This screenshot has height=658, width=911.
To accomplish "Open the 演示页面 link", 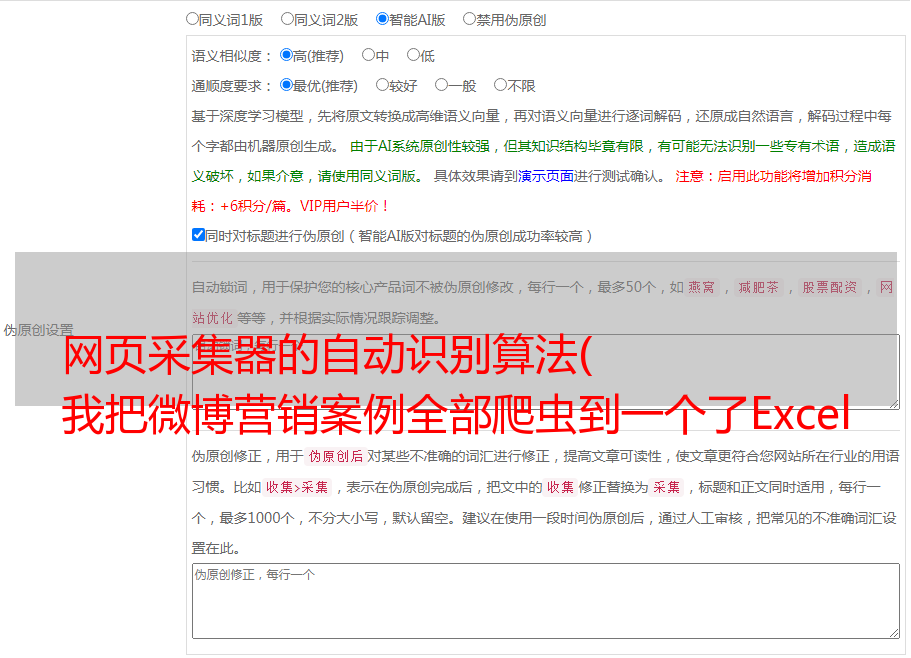I will [x=545, y=176].
